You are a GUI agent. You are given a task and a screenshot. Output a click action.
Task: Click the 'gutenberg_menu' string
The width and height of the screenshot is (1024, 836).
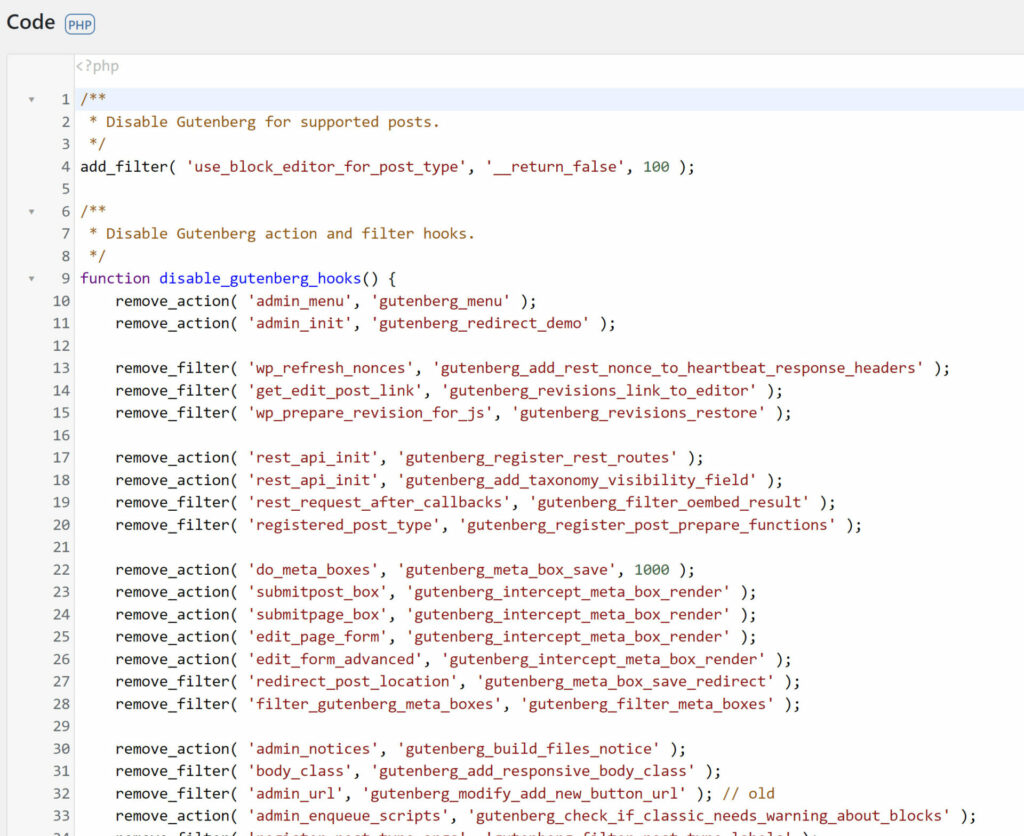click(441, 301)
